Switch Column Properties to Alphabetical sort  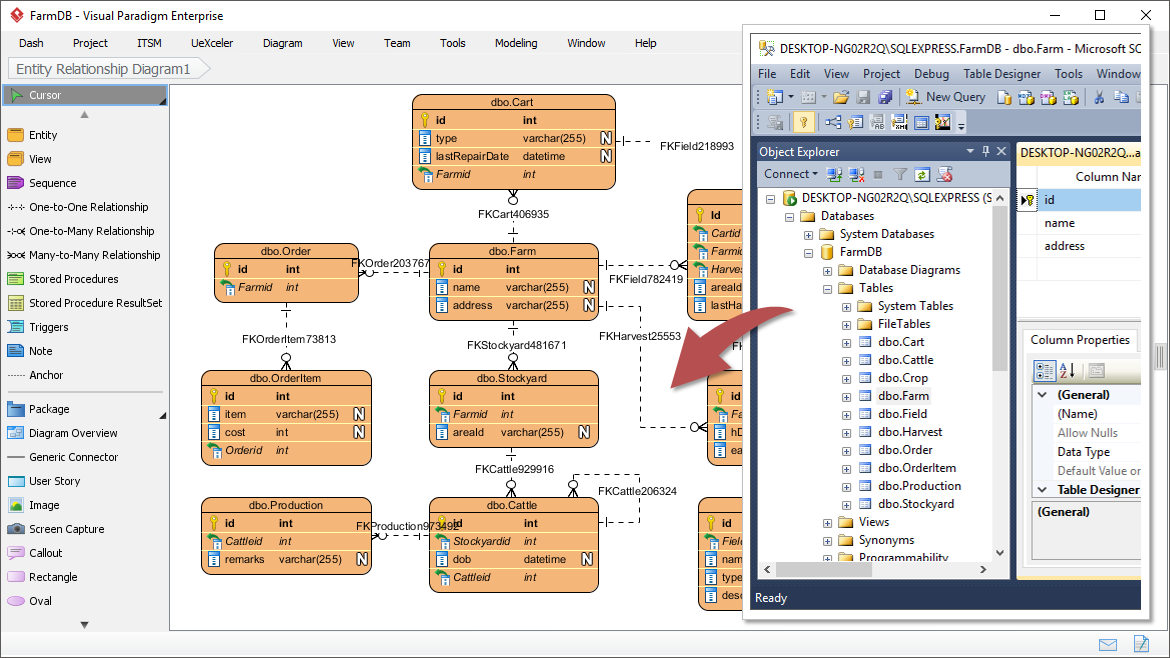[1068, 370]
